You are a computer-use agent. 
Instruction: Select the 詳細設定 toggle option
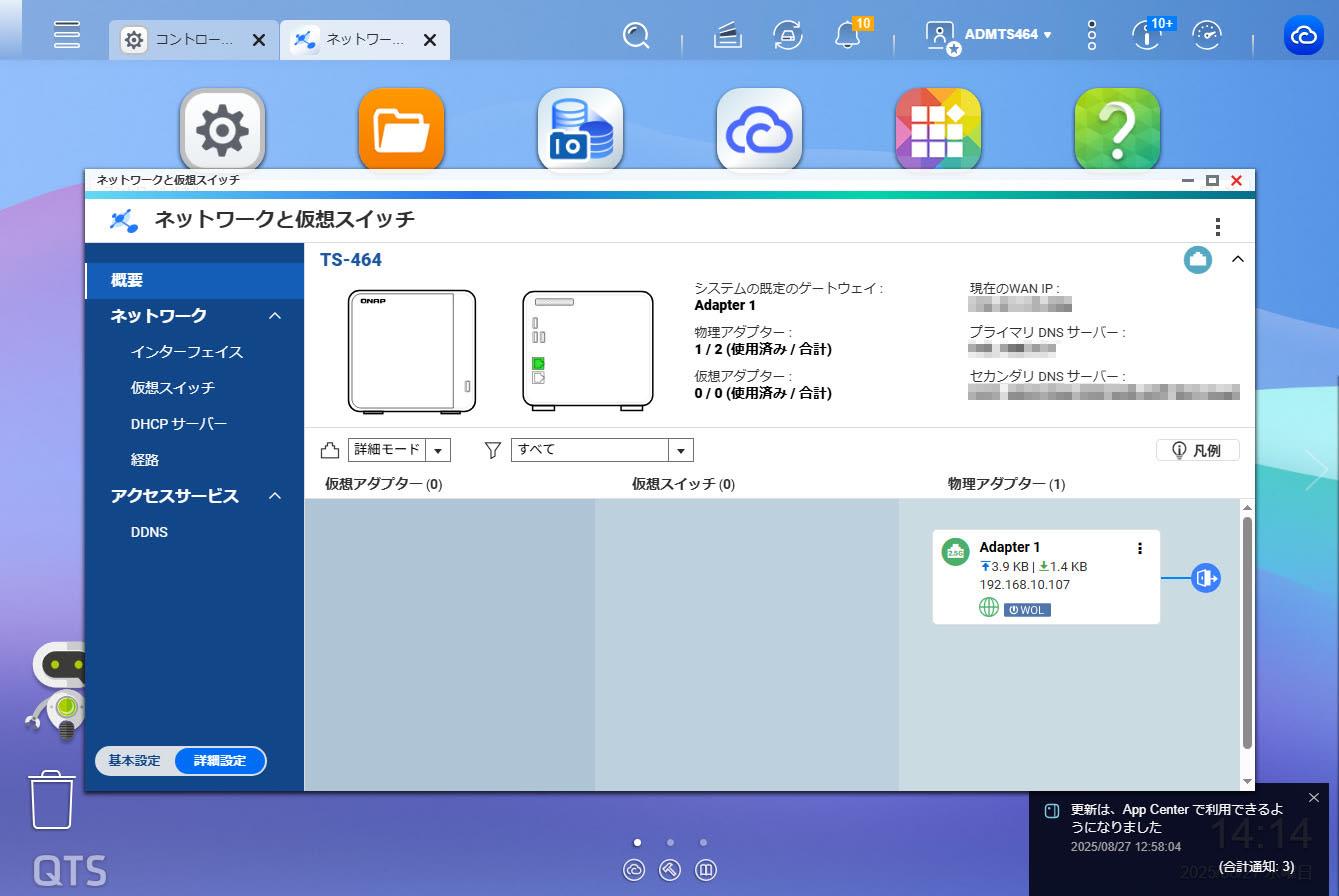tap(220, 761)
